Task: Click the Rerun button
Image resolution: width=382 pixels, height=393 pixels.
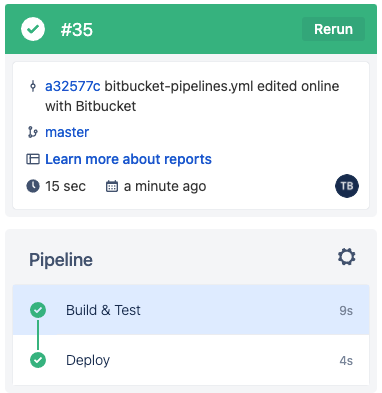Action: click(333, 29)
